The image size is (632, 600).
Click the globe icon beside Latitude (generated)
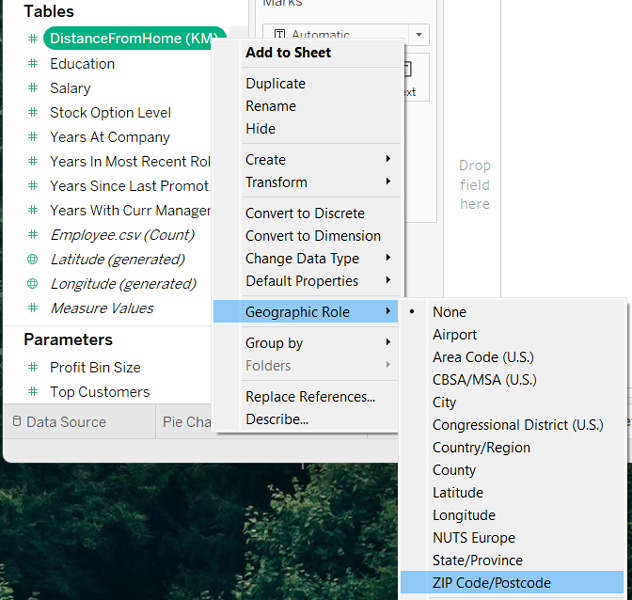[32, 260]
